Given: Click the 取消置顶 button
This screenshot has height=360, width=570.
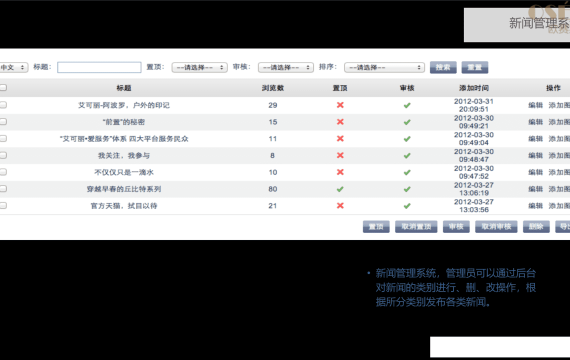Looking at the screenshot, I should pyautogui.click(x=416, y=227).
